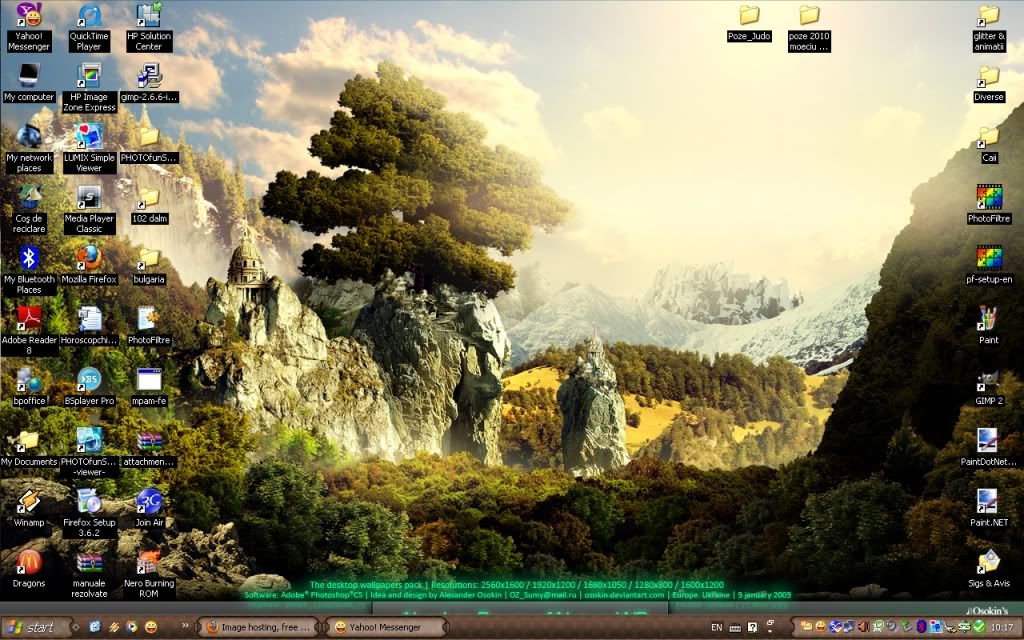This screenshot has height=640, width=1024.
Task: Switch to the Image hosting Firefox taskbar button
Action: [260, 628]
